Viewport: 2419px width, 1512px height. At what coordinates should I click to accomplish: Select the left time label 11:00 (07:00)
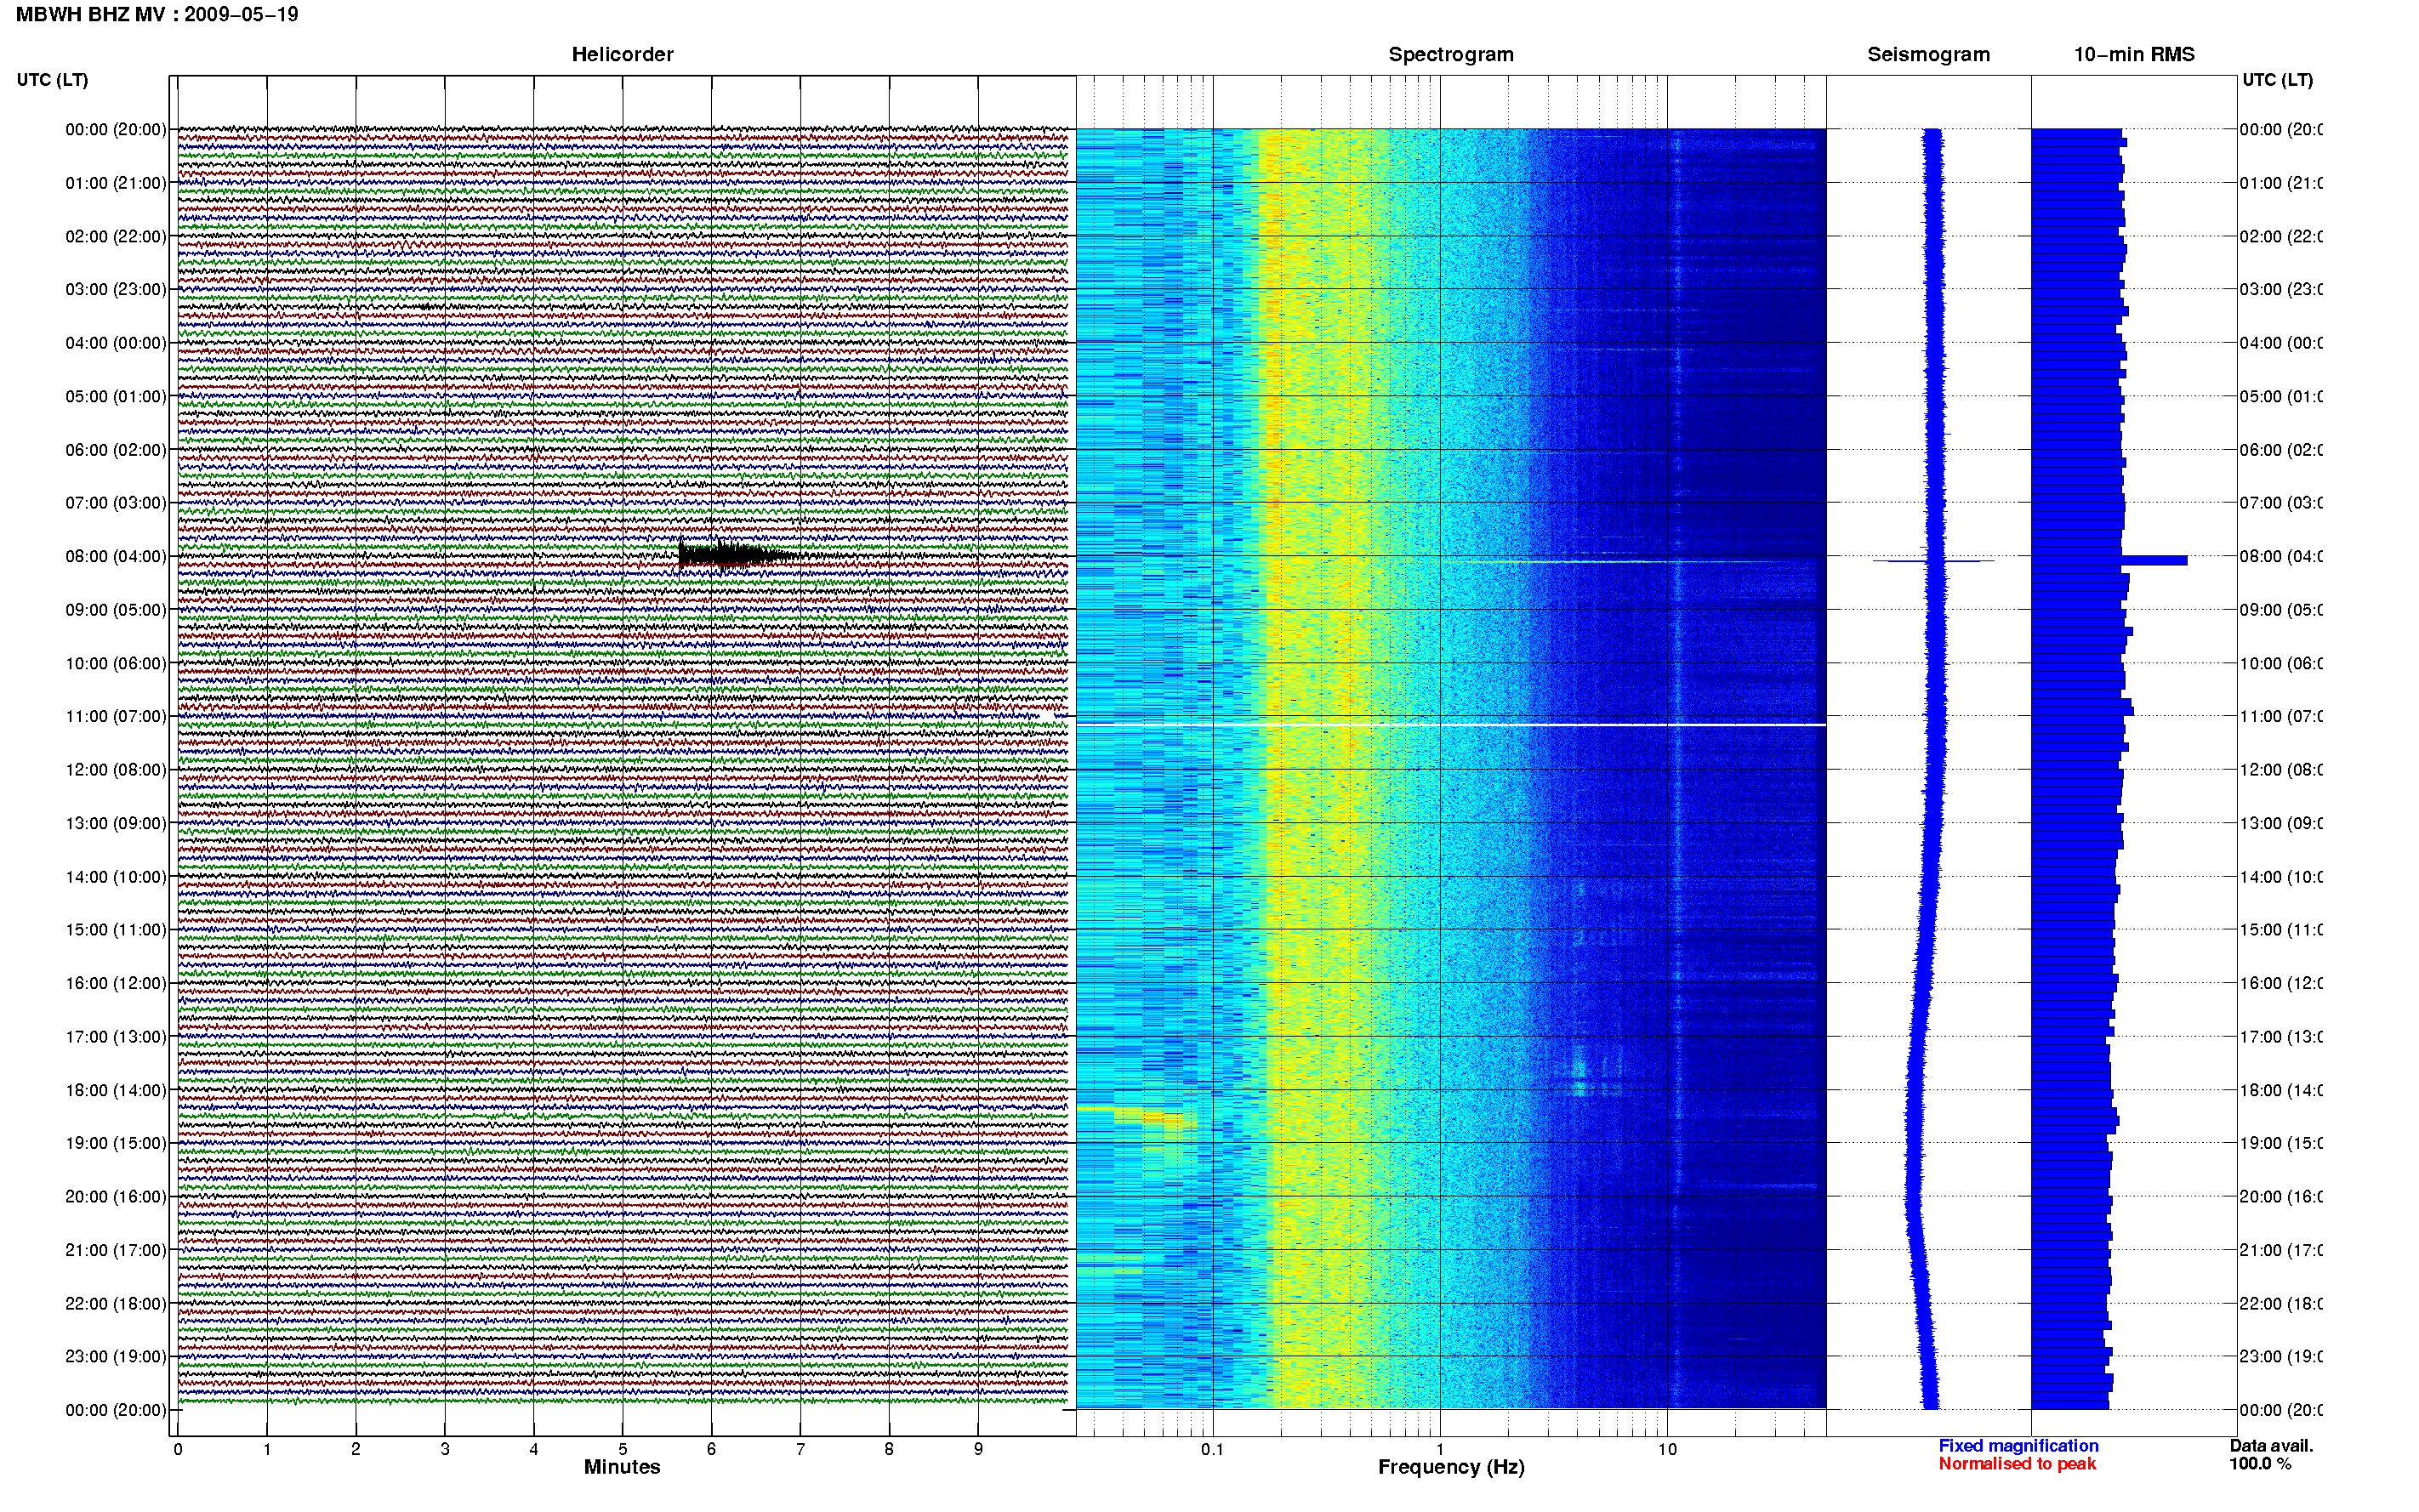pyautogui.click(x=116, y=716)
